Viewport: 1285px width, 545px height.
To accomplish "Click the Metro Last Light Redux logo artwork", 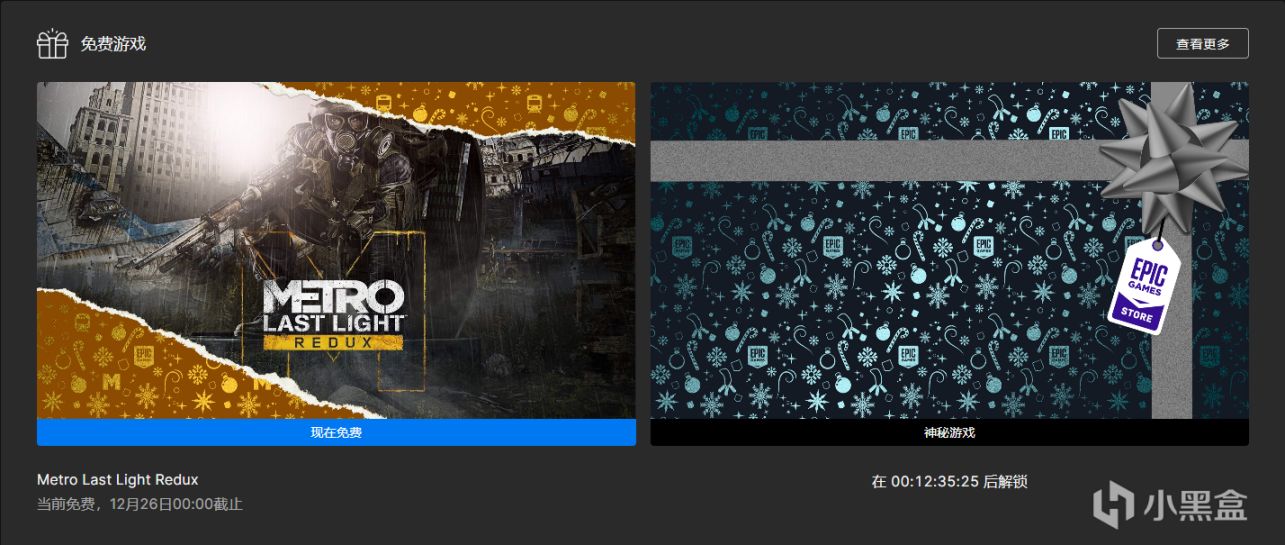I will click(x=333, y=314).
